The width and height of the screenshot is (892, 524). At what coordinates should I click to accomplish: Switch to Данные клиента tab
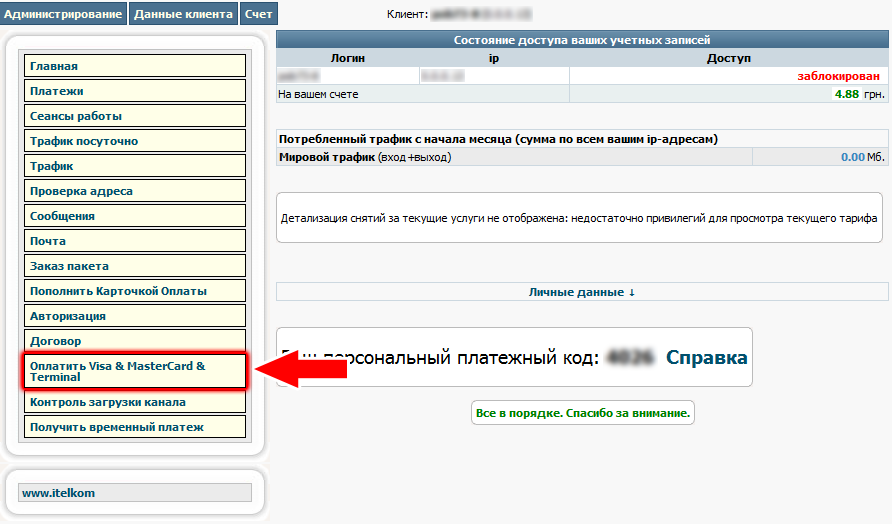[183, 14]
